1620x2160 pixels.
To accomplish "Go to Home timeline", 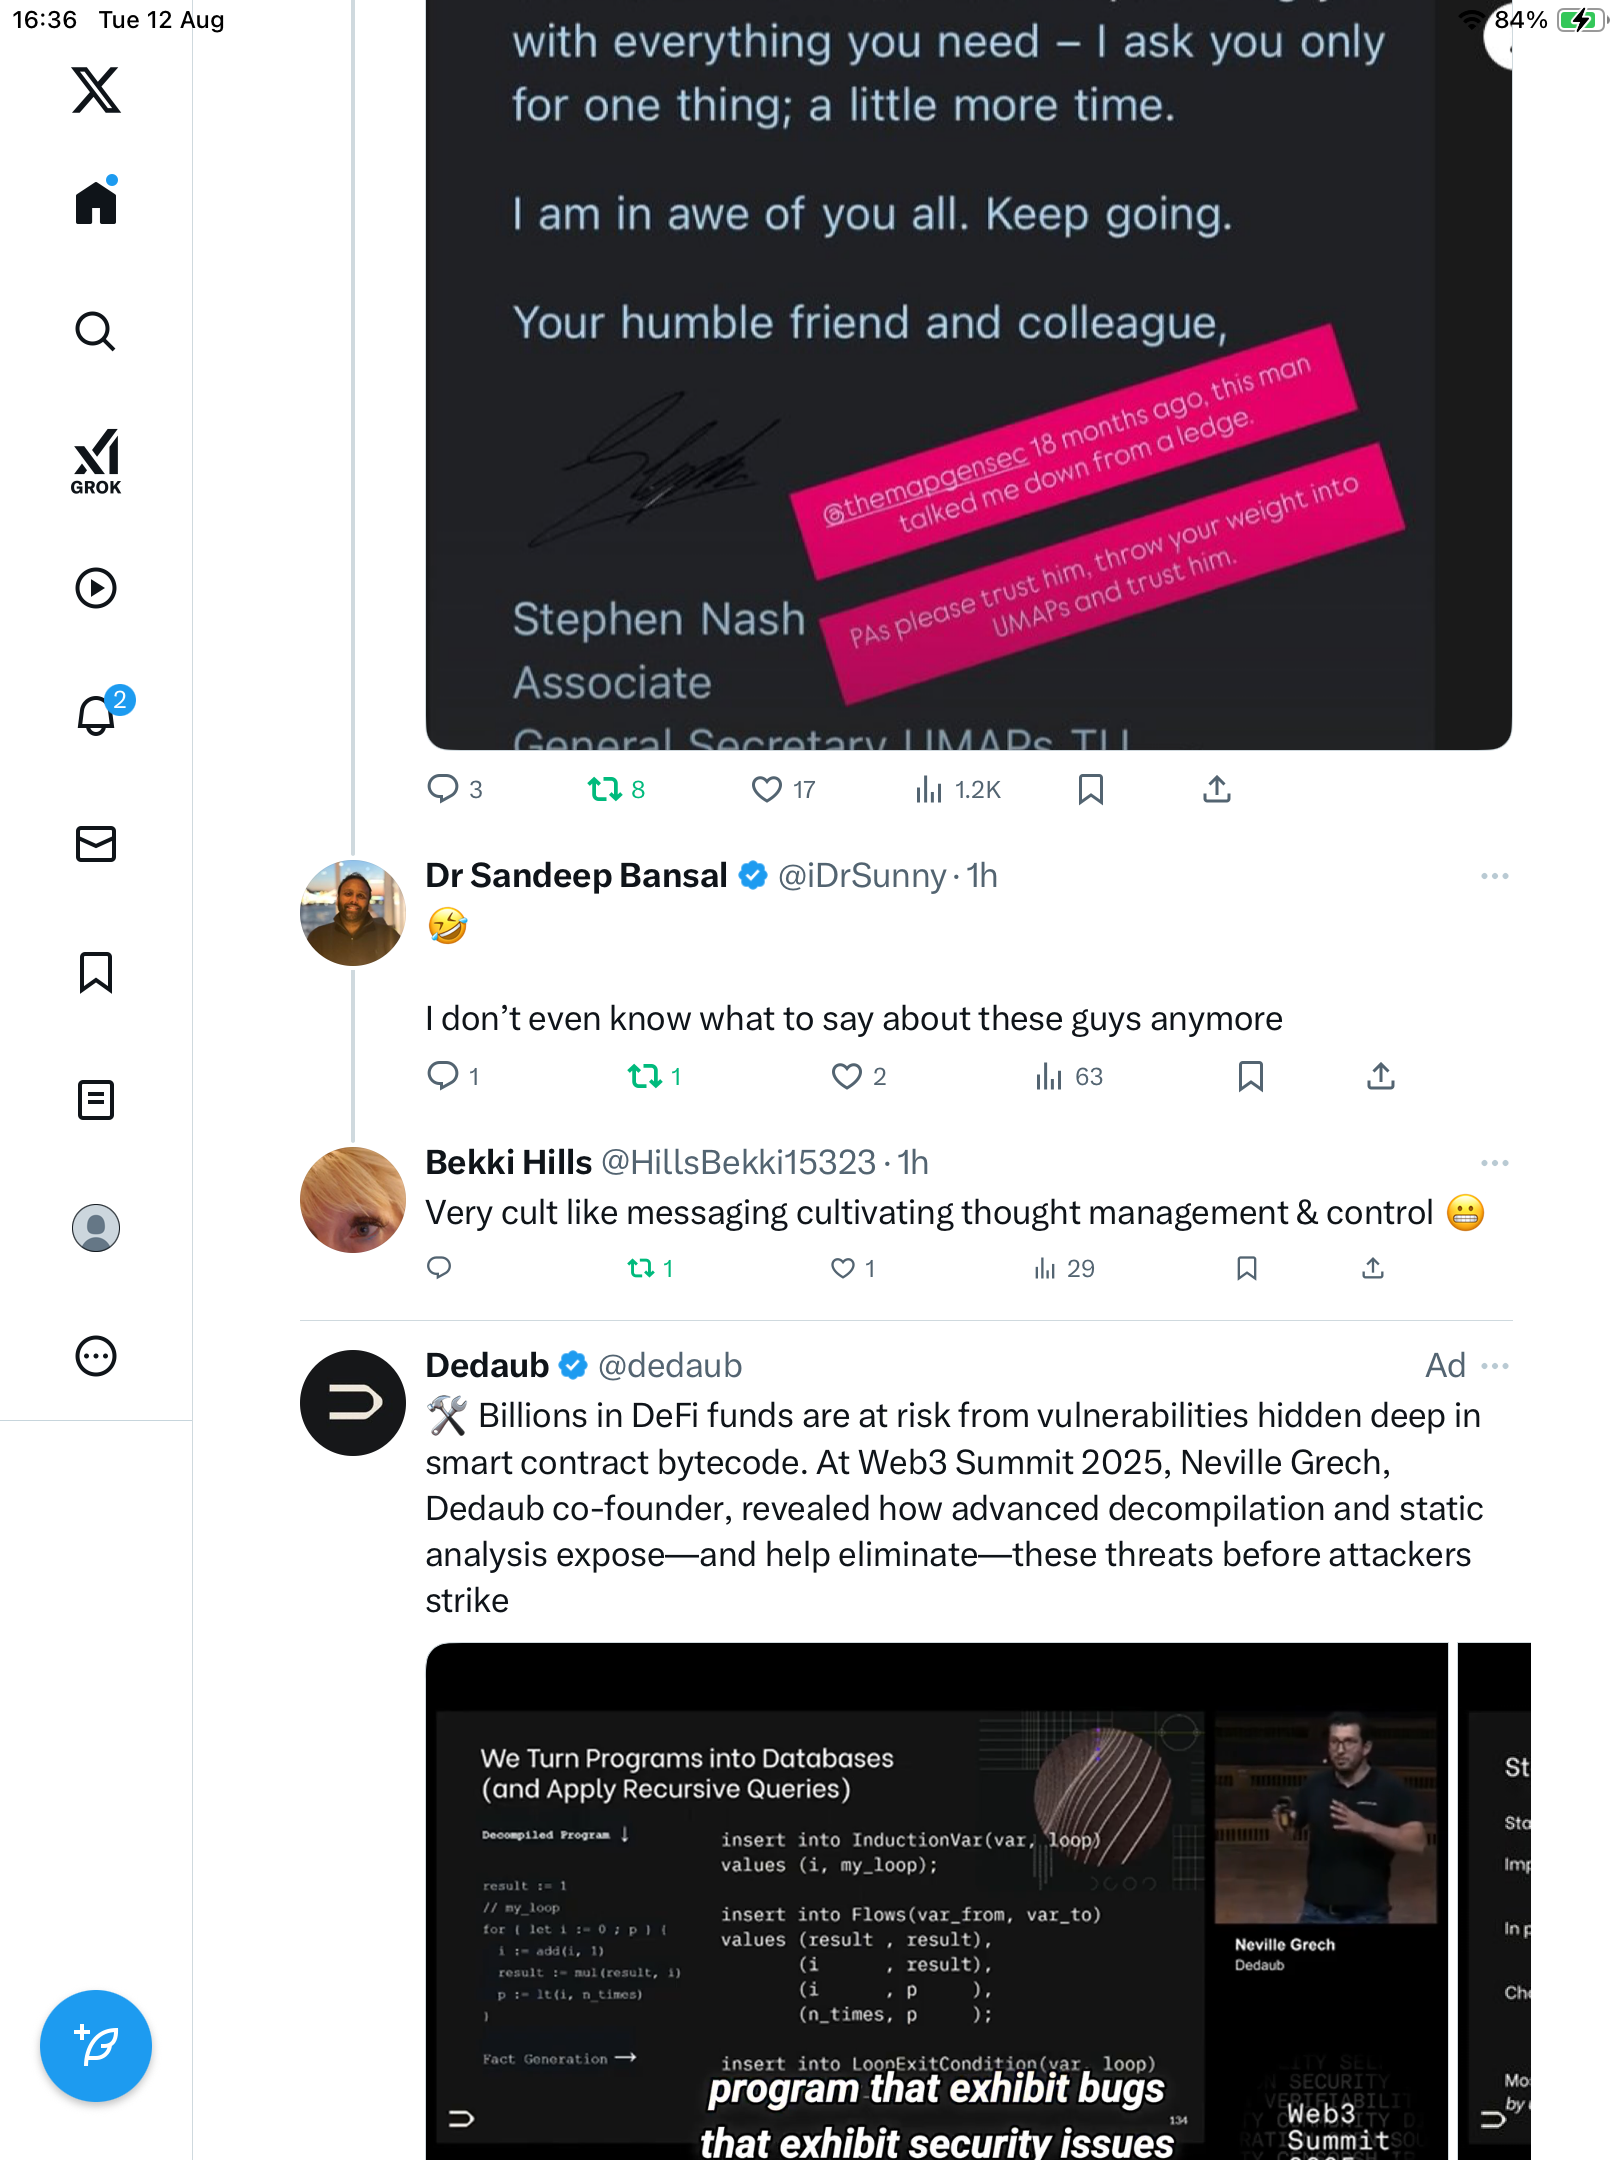I will [96, 203].
